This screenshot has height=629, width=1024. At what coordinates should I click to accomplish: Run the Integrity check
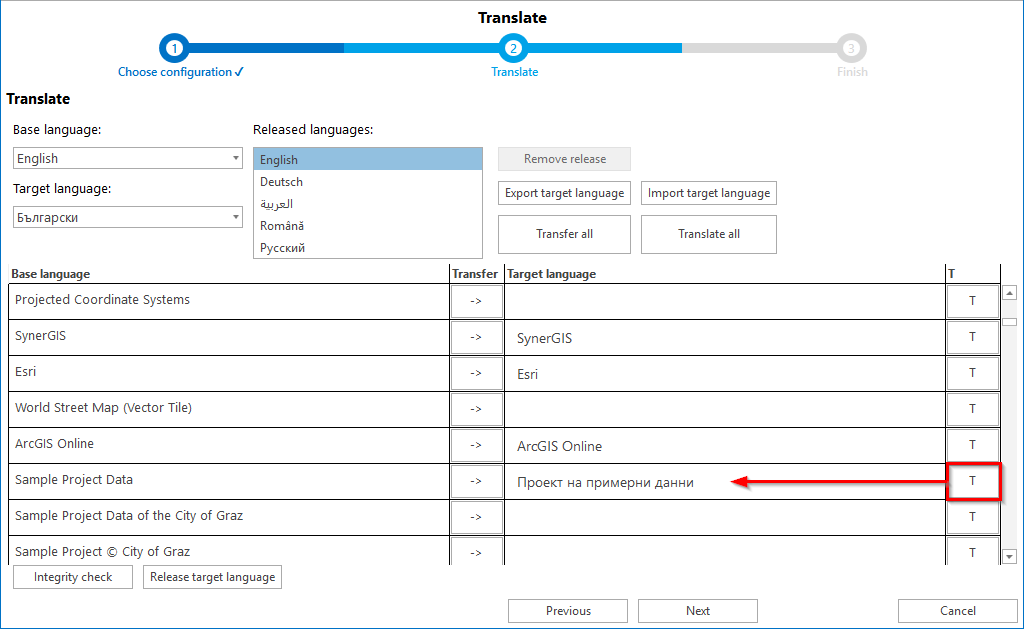pyautogui.click(x=72, y=577)
